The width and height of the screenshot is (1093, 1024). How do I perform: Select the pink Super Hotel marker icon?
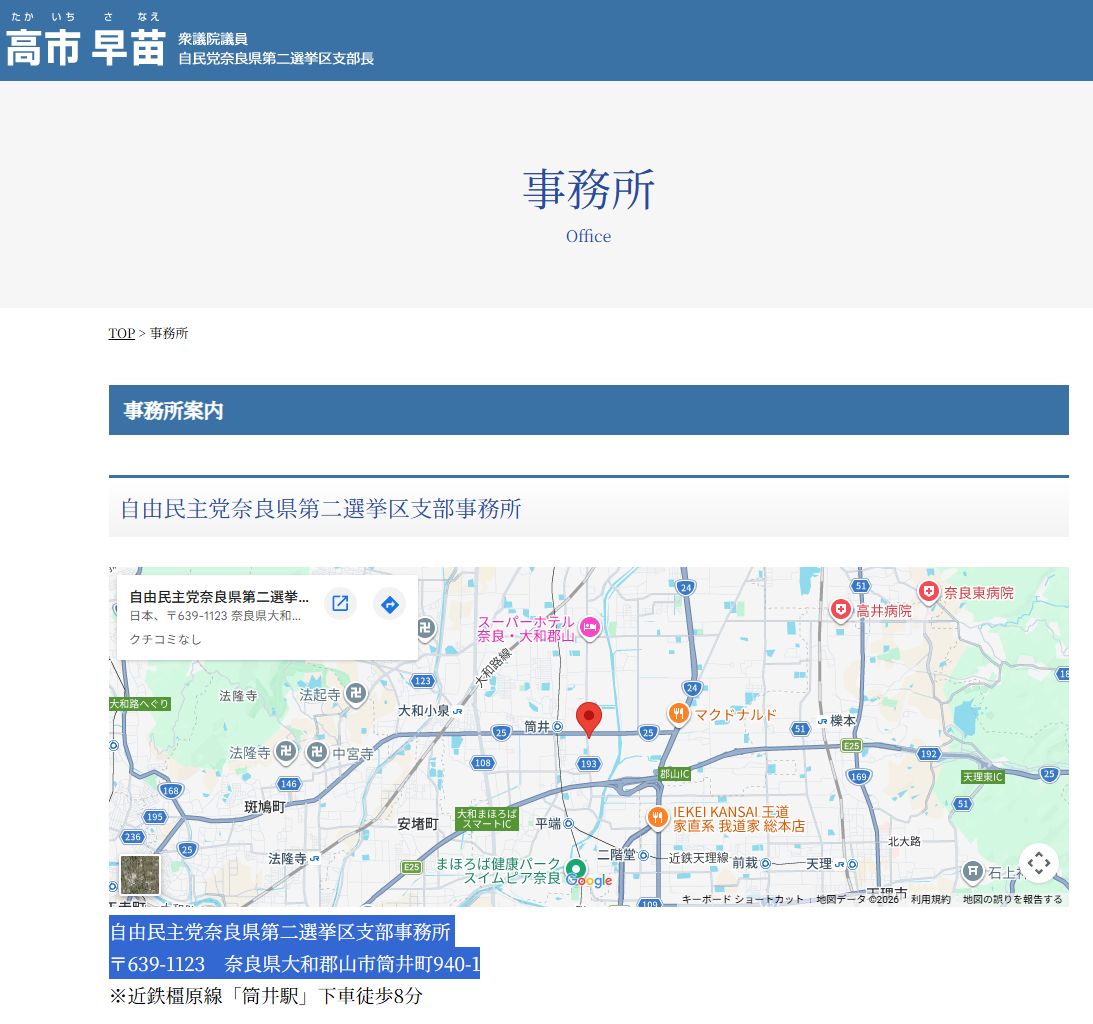(x=590, y=628)
